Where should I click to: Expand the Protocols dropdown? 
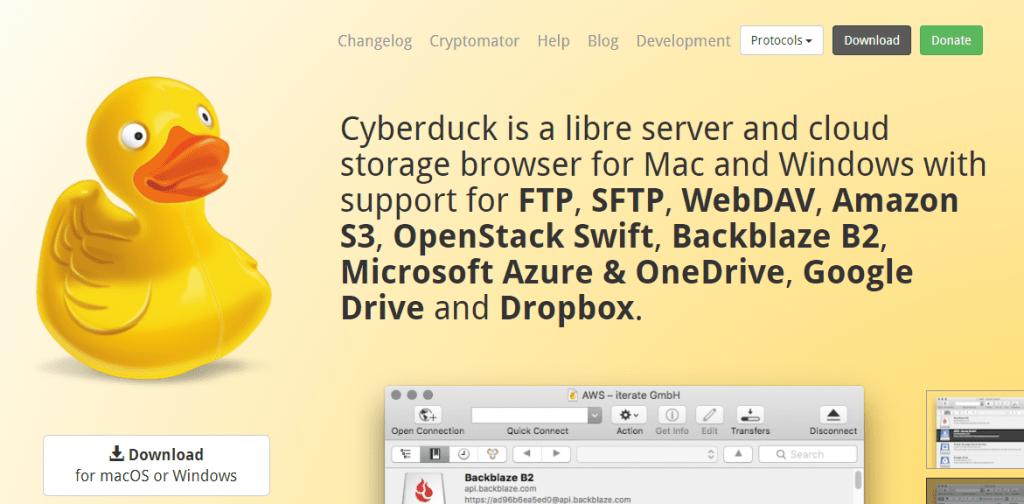click(x=782, y=40)
